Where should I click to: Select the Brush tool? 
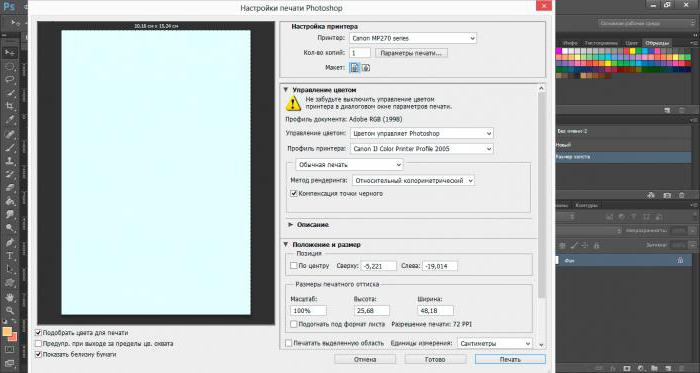coord(10,148)
